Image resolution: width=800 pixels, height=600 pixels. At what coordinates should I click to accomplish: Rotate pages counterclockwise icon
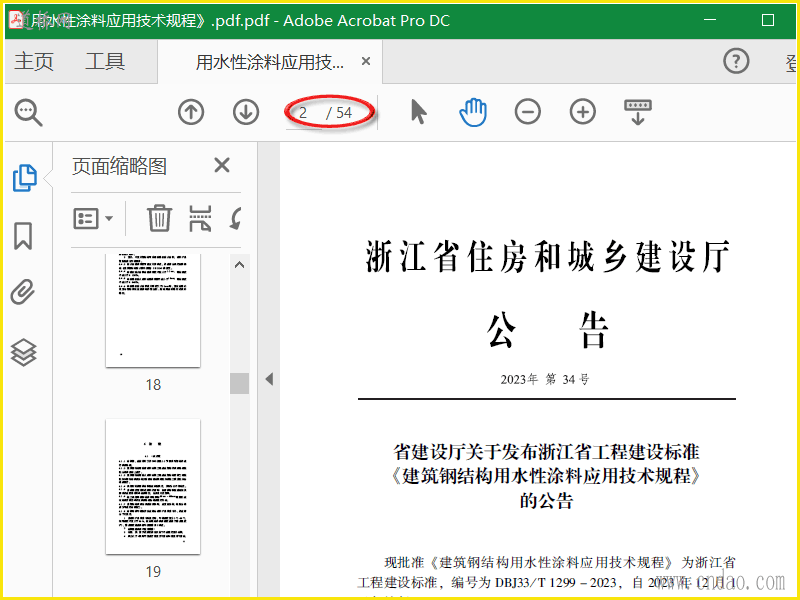pos(236,219)
